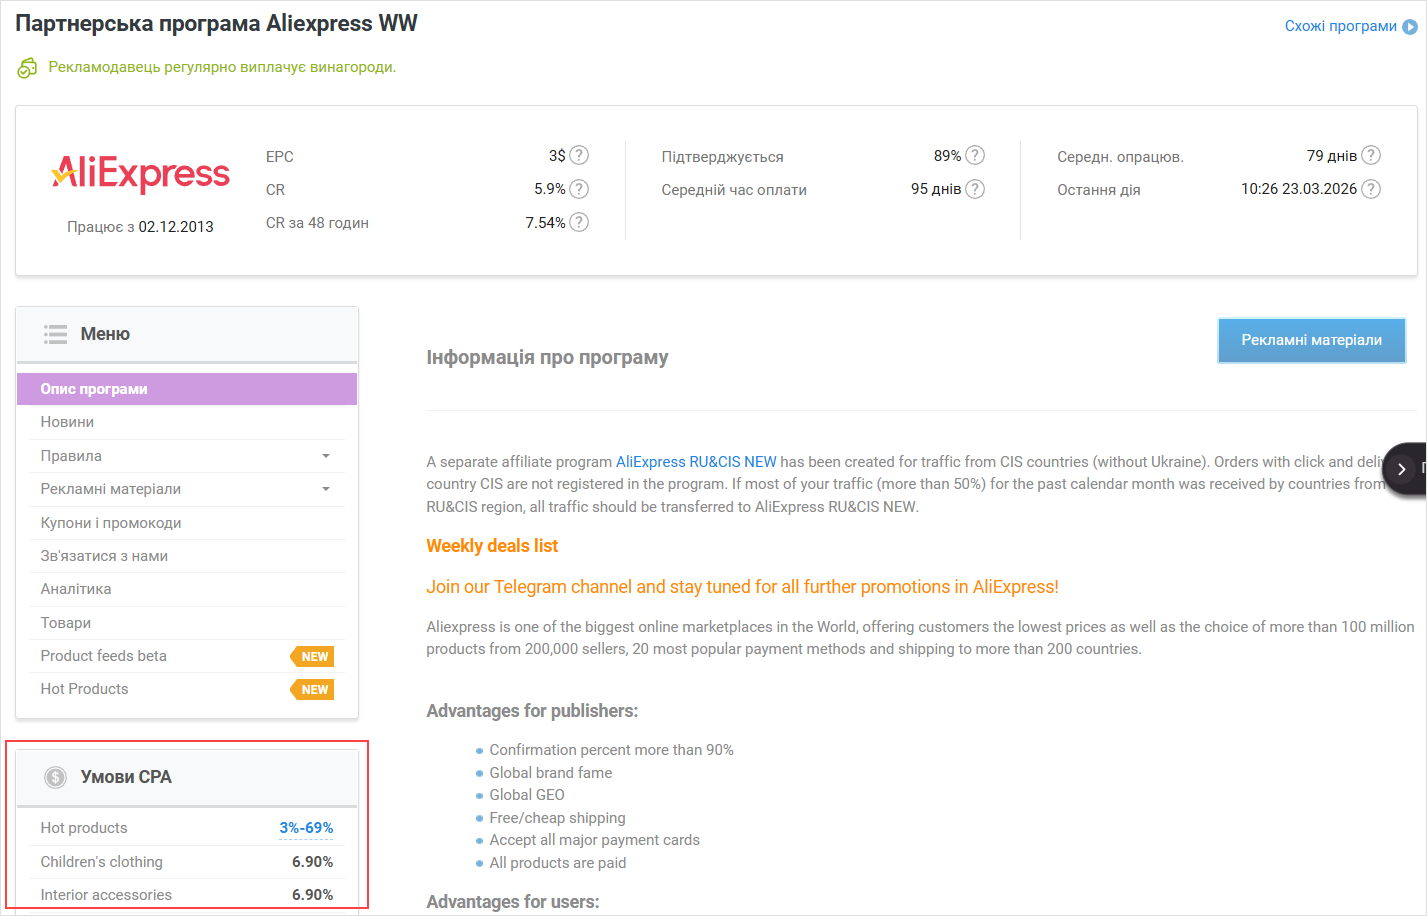Select Опис програми in the menu
Image resolution: width=1427 pixels, height=916 pixels.
[94, 389]
